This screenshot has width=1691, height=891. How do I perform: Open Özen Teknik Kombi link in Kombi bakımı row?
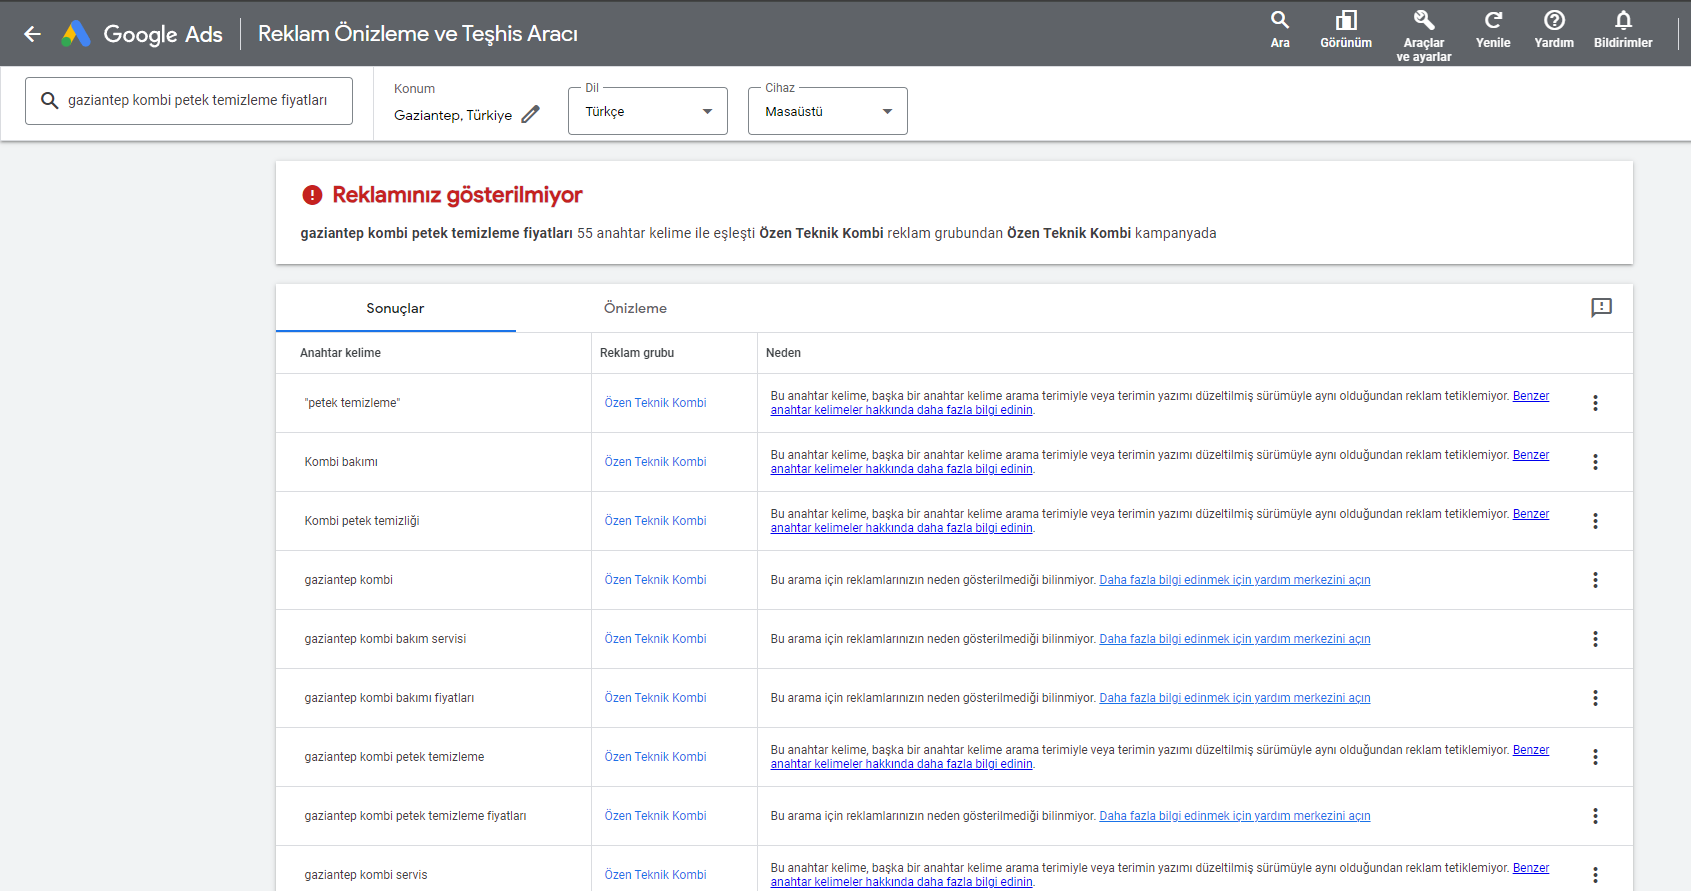pos(655,462)
